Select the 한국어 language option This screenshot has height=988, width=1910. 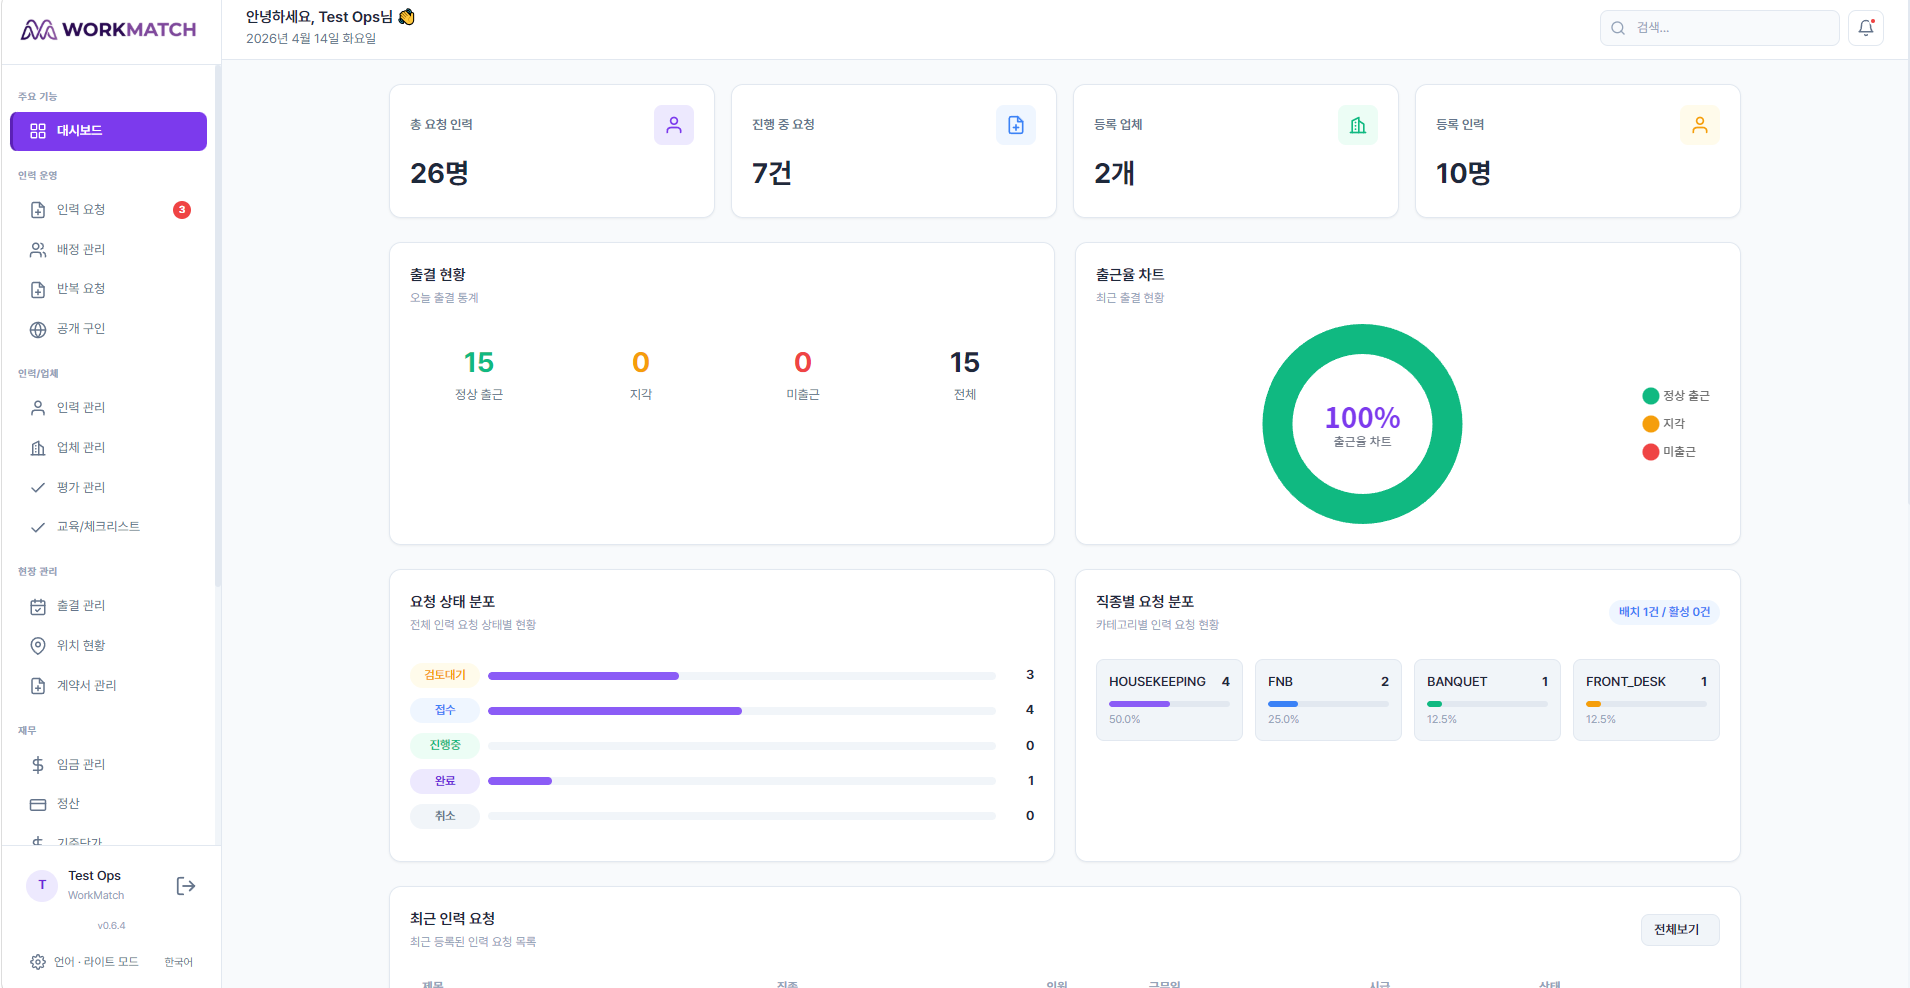pyautogui.click(x=179, y=961)
